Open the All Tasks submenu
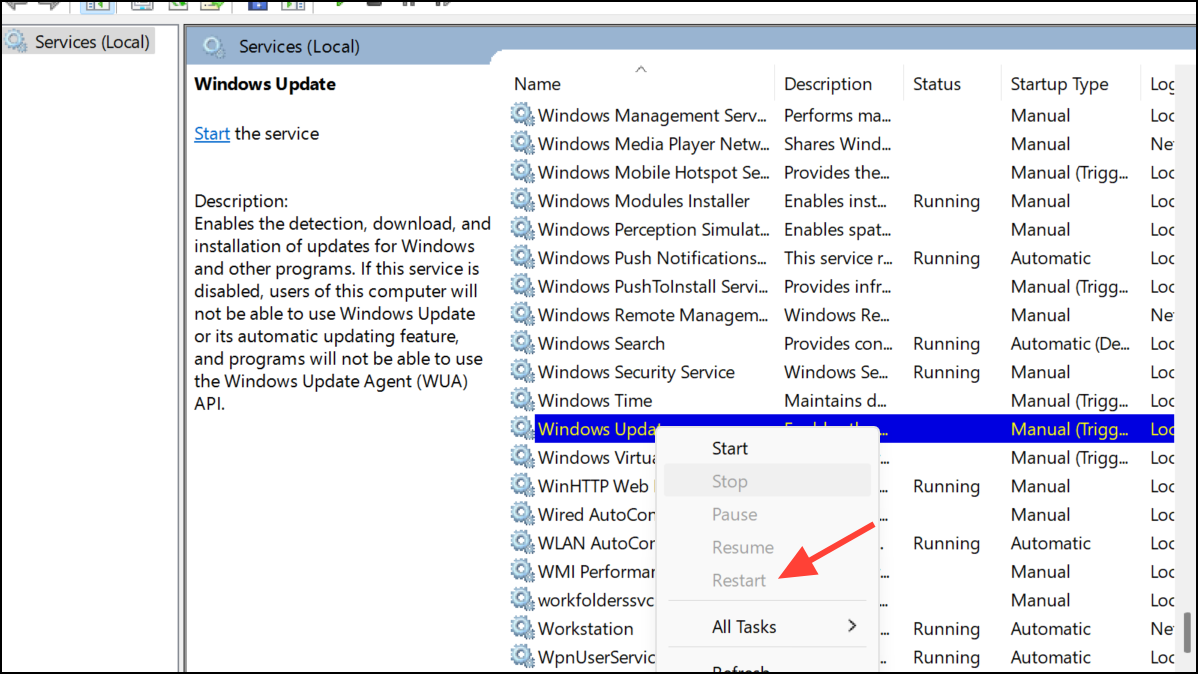The height and width of the screenshot is (674, 1198). [x=767, y=627]
